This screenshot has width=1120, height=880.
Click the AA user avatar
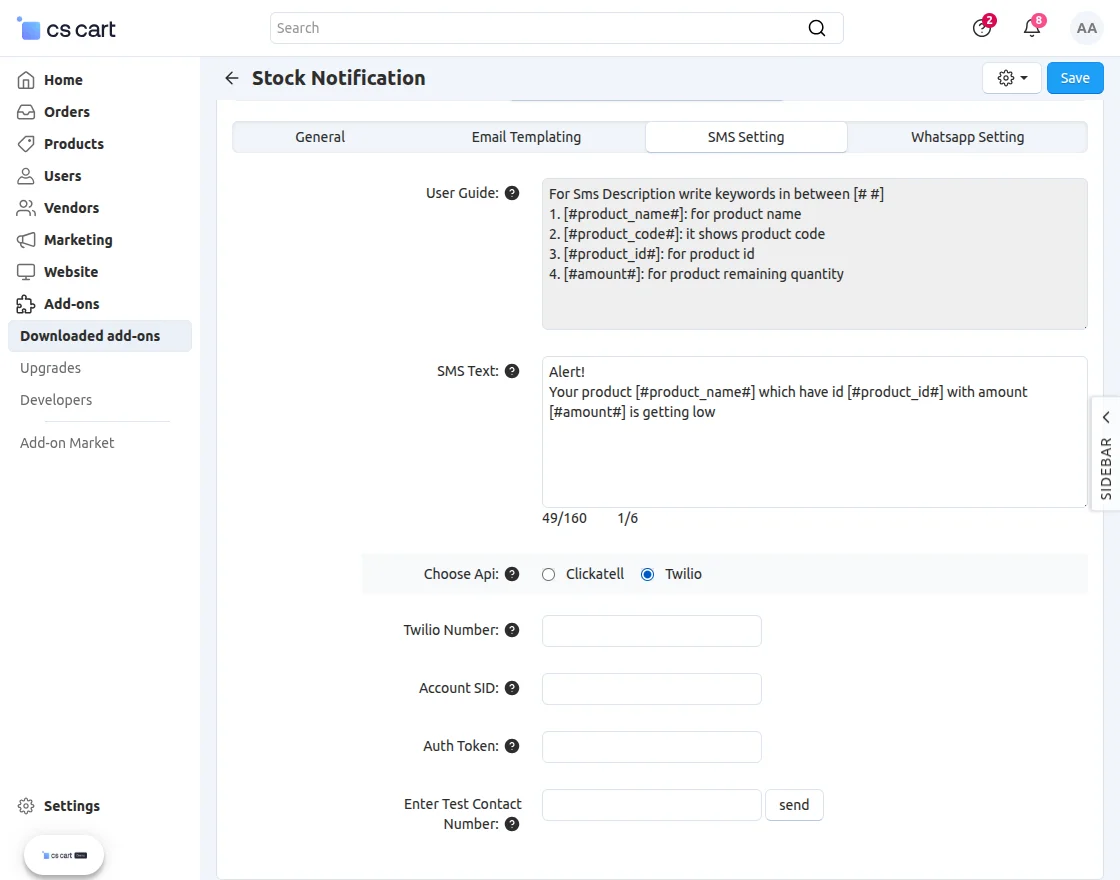(x=1087, y=28)
